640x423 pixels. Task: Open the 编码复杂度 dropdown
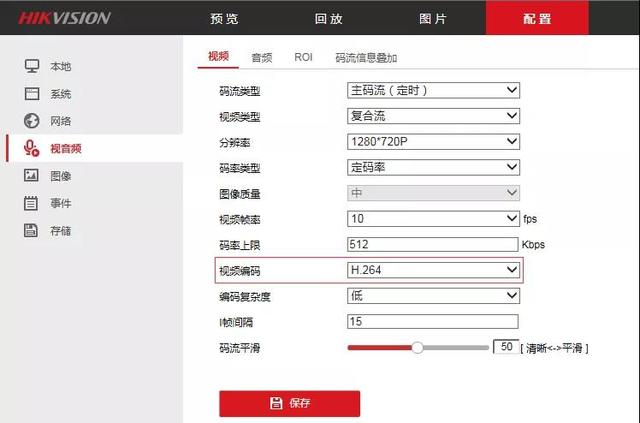coord(433,296)
